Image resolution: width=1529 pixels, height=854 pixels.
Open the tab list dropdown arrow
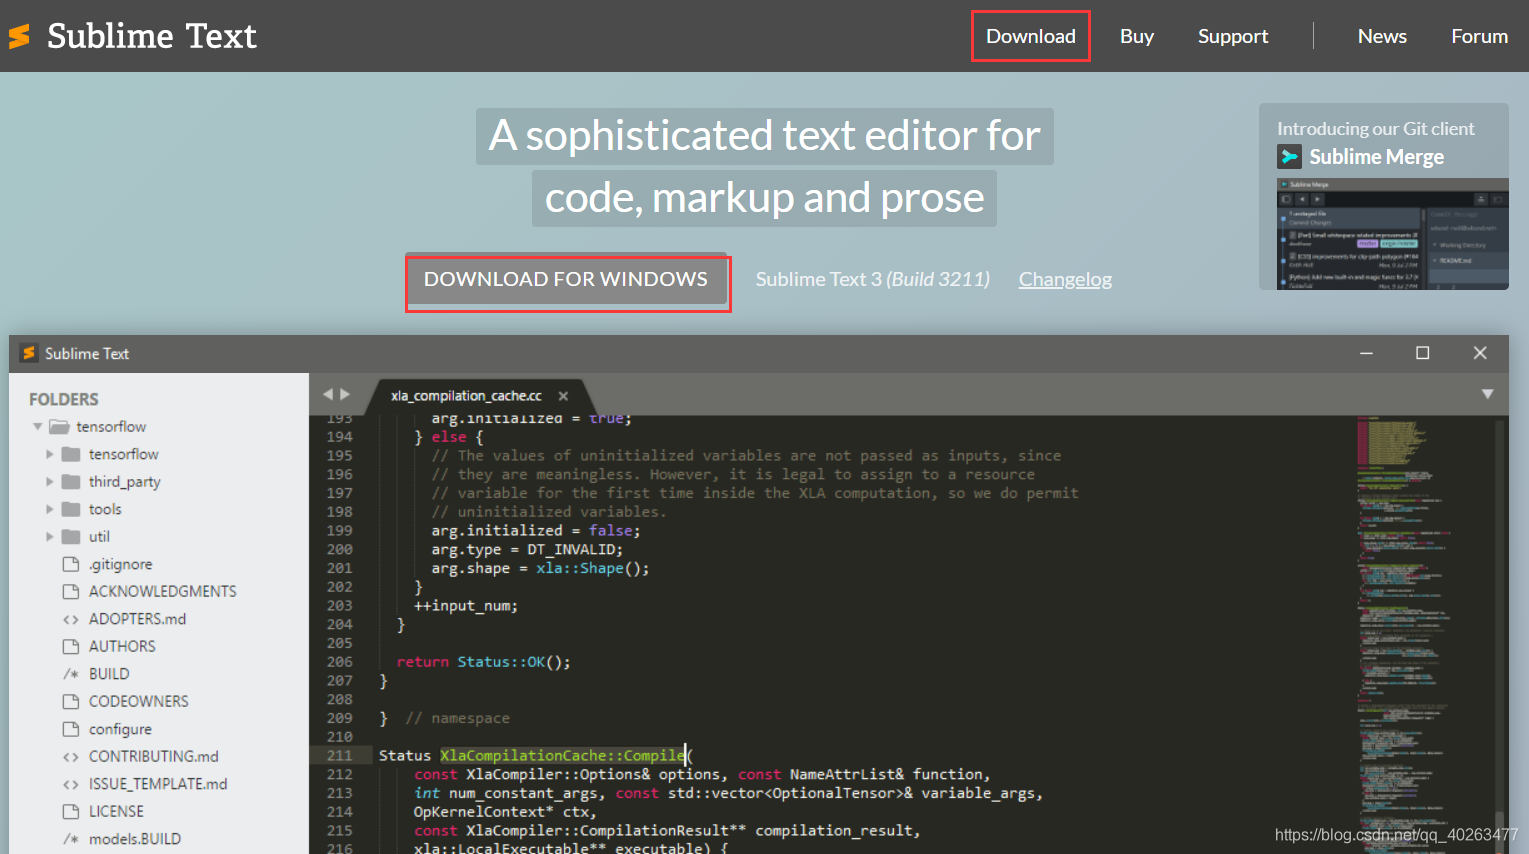point(1487,394)
